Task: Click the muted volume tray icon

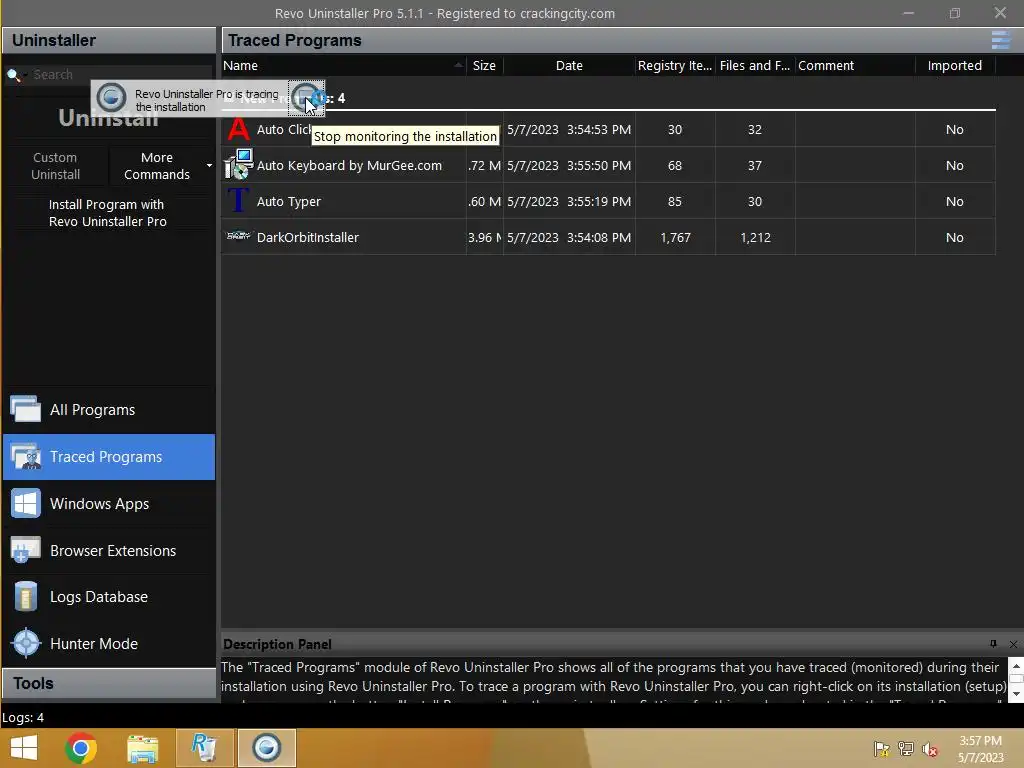Action: click(x=930, y=748)
